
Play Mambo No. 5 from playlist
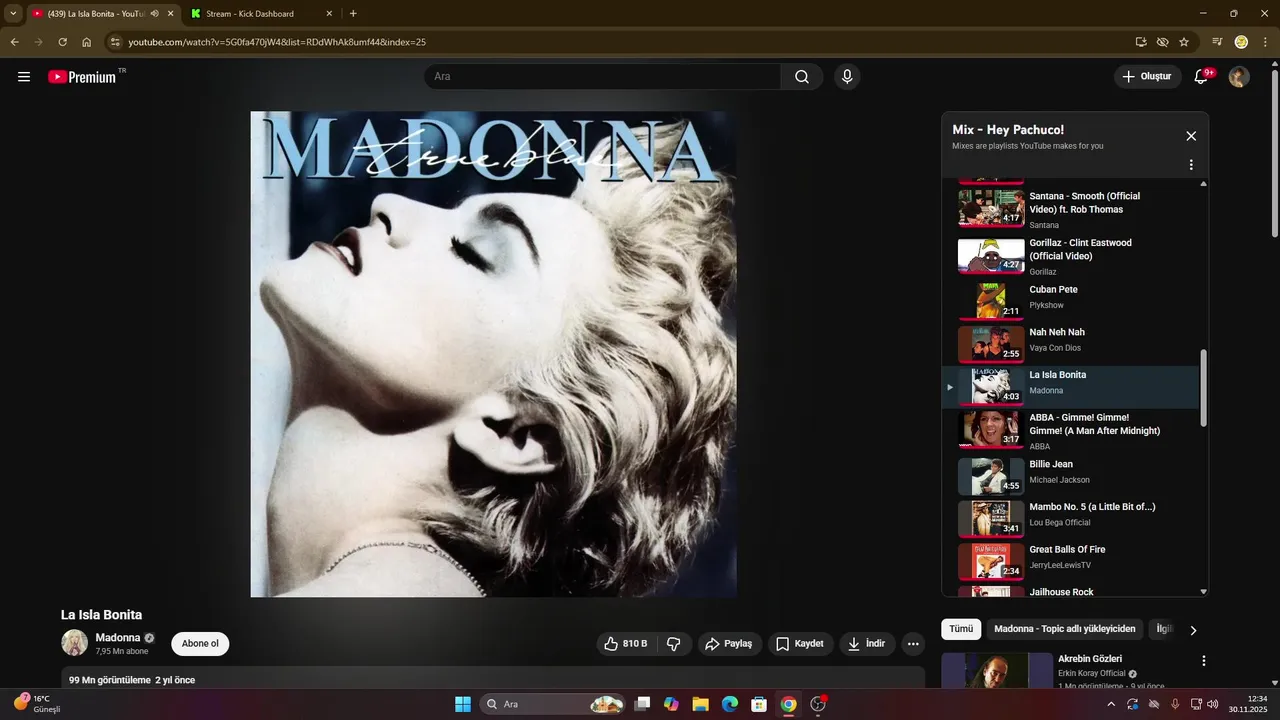click(x=1070, y=518)
